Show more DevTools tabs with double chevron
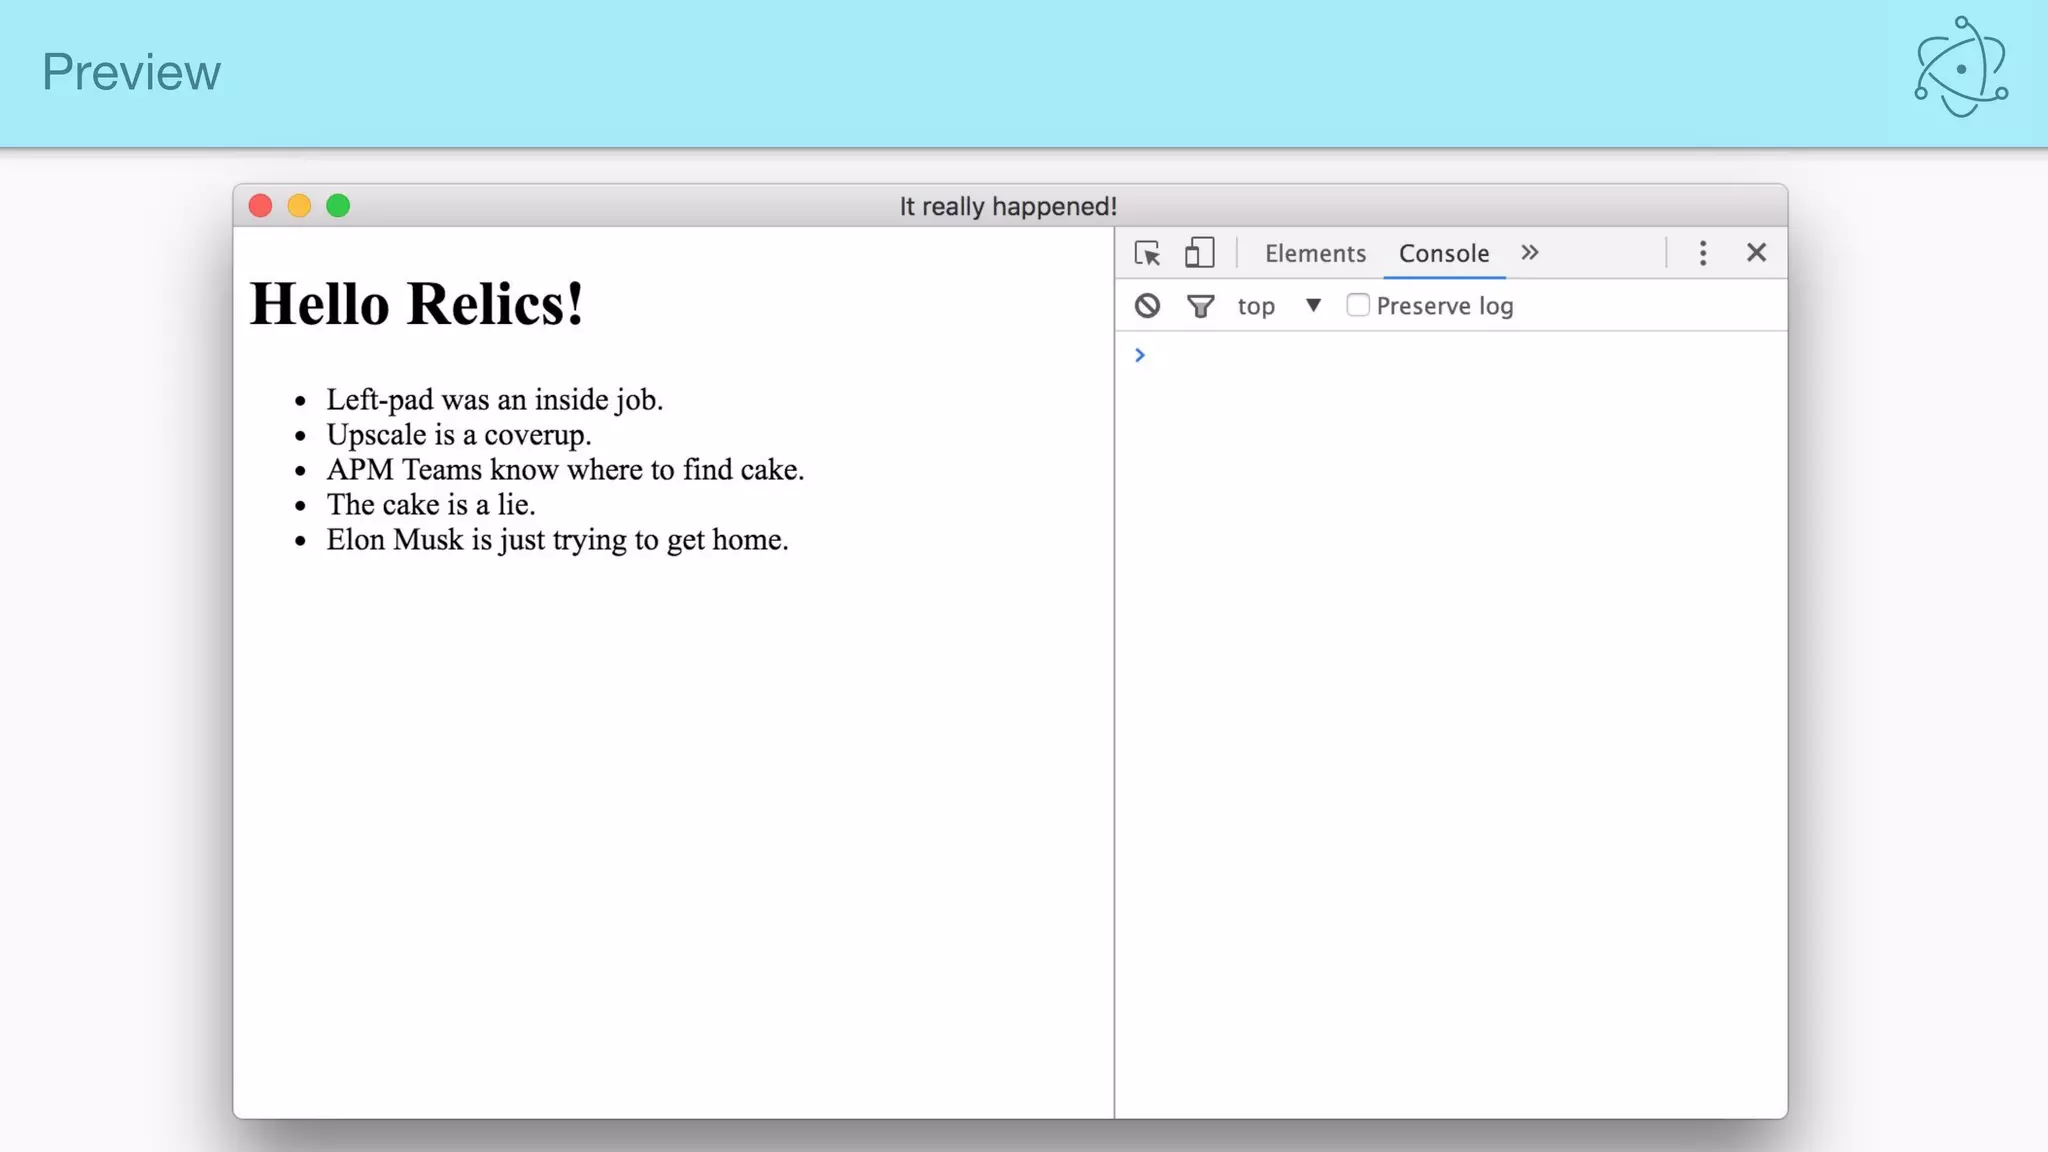 [x=1529, y=253]
